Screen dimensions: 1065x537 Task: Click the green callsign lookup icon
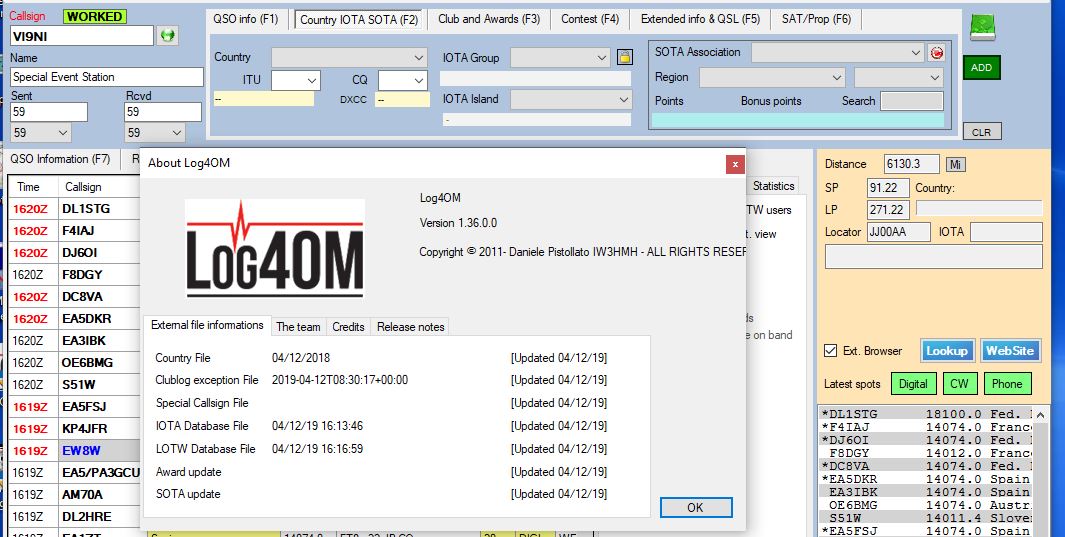tap(167, 35)
